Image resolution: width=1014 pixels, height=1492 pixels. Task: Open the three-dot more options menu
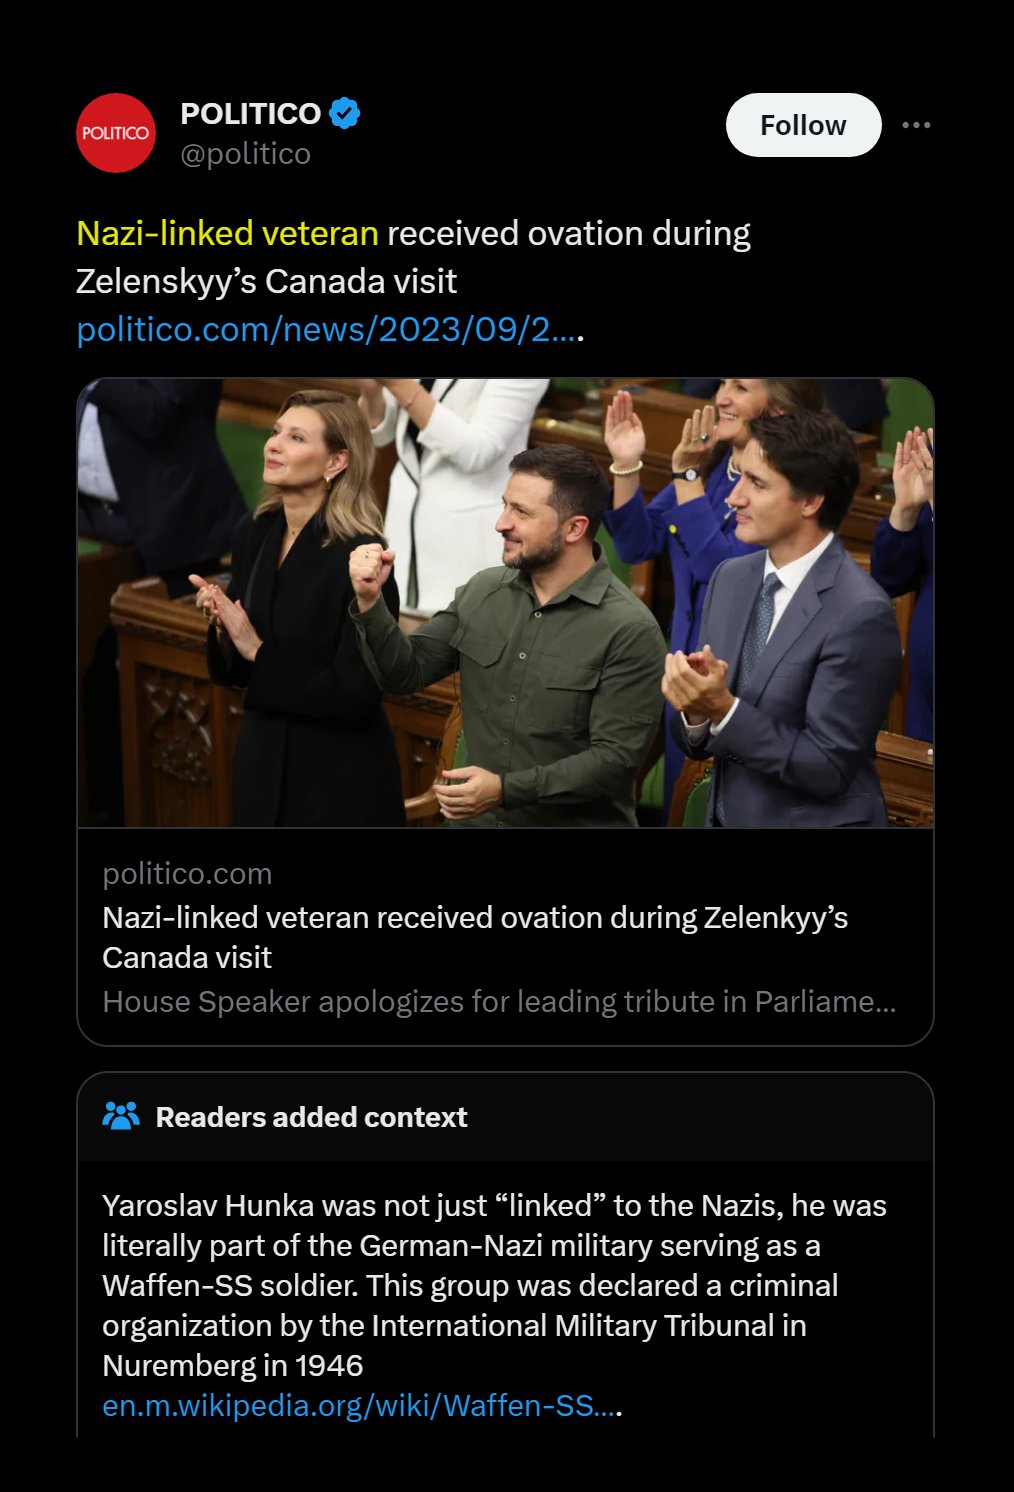[916, 125]
